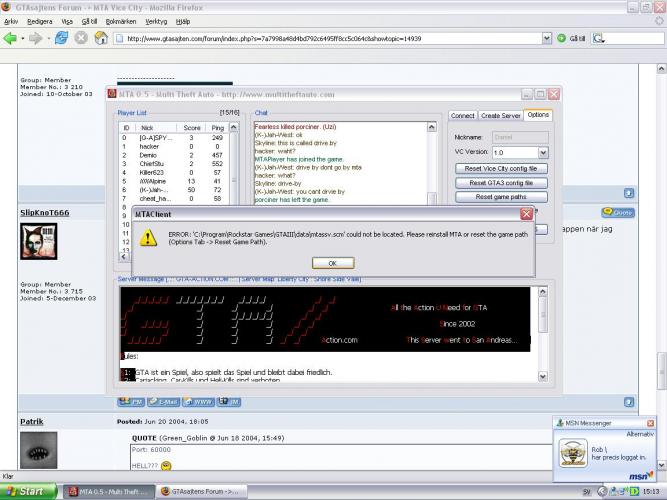667x500 pixels.
Task: Open the VC Version dropdown
Action: point(543,152)
